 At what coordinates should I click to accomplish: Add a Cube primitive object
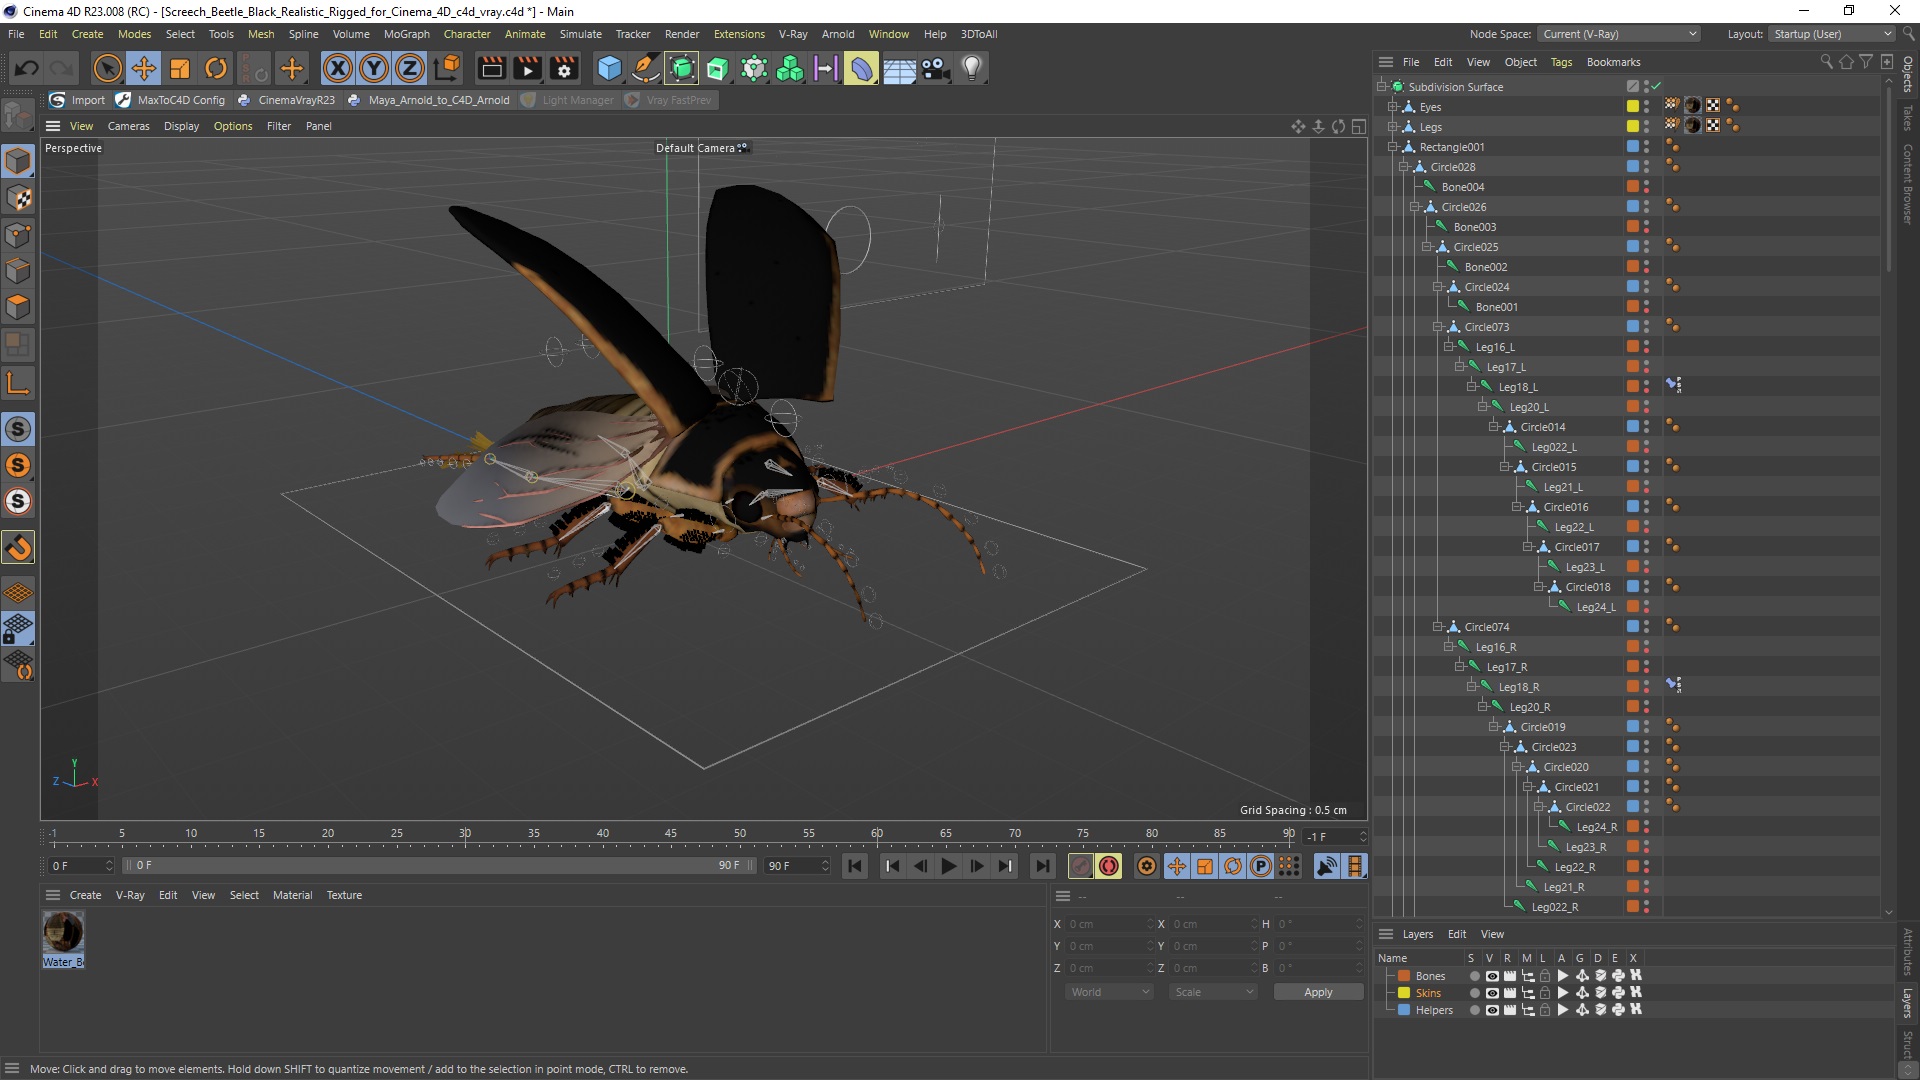[x=609, y=68]
